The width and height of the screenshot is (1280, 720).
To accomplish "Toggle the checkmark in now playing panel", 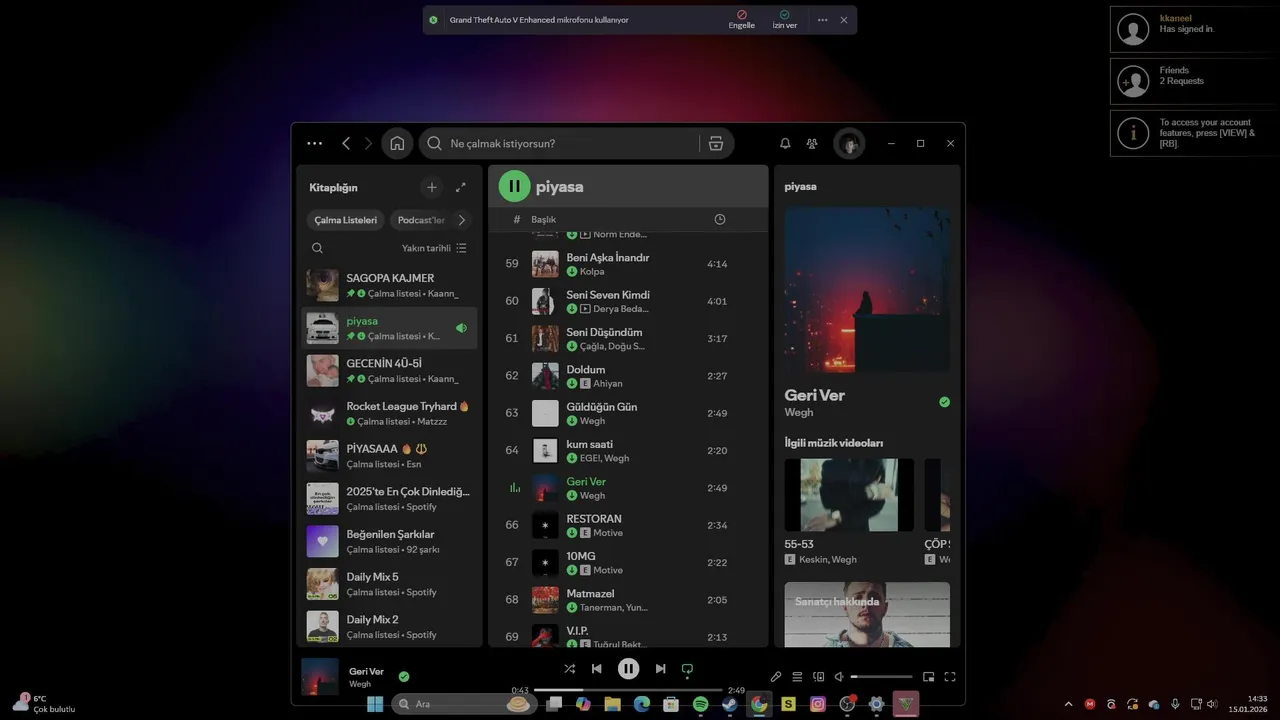I will pyautogui.click(x=945, y=402).
